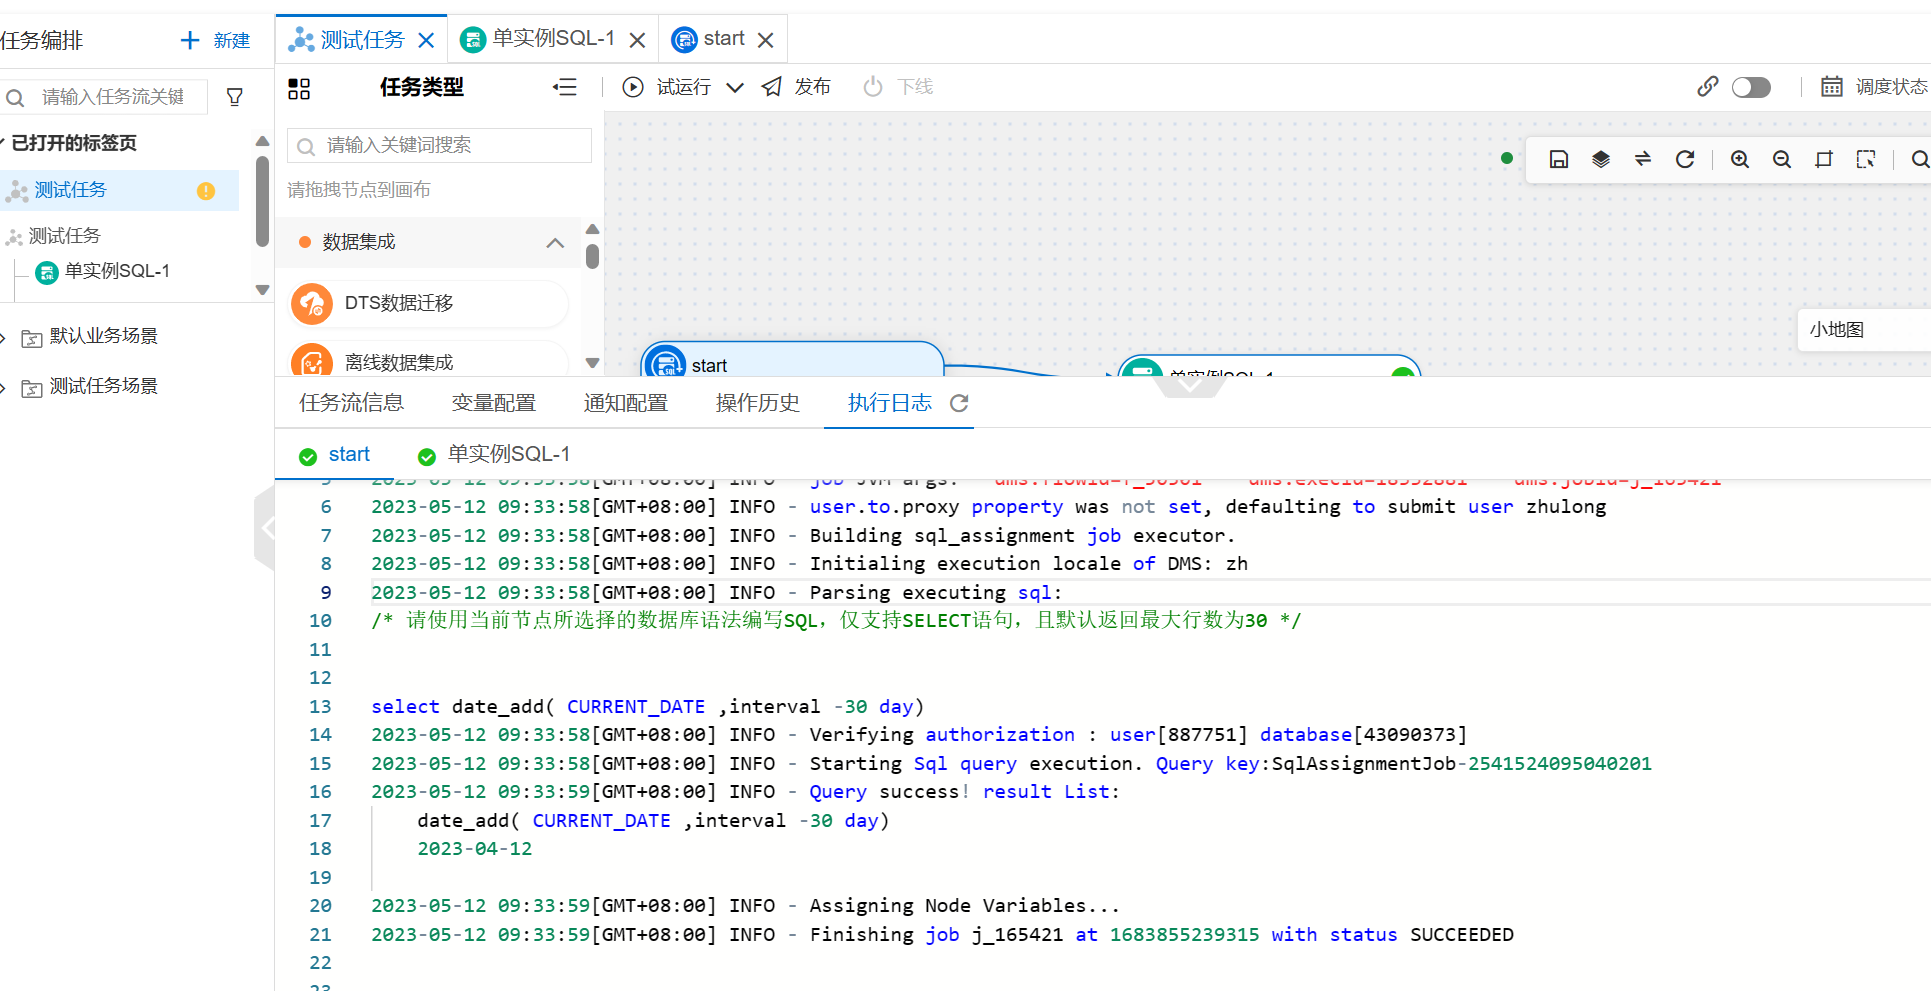Screen dimensions: 1931x991
Task: Collapse the 数据集成 category
Action: (x=555, y=242)
